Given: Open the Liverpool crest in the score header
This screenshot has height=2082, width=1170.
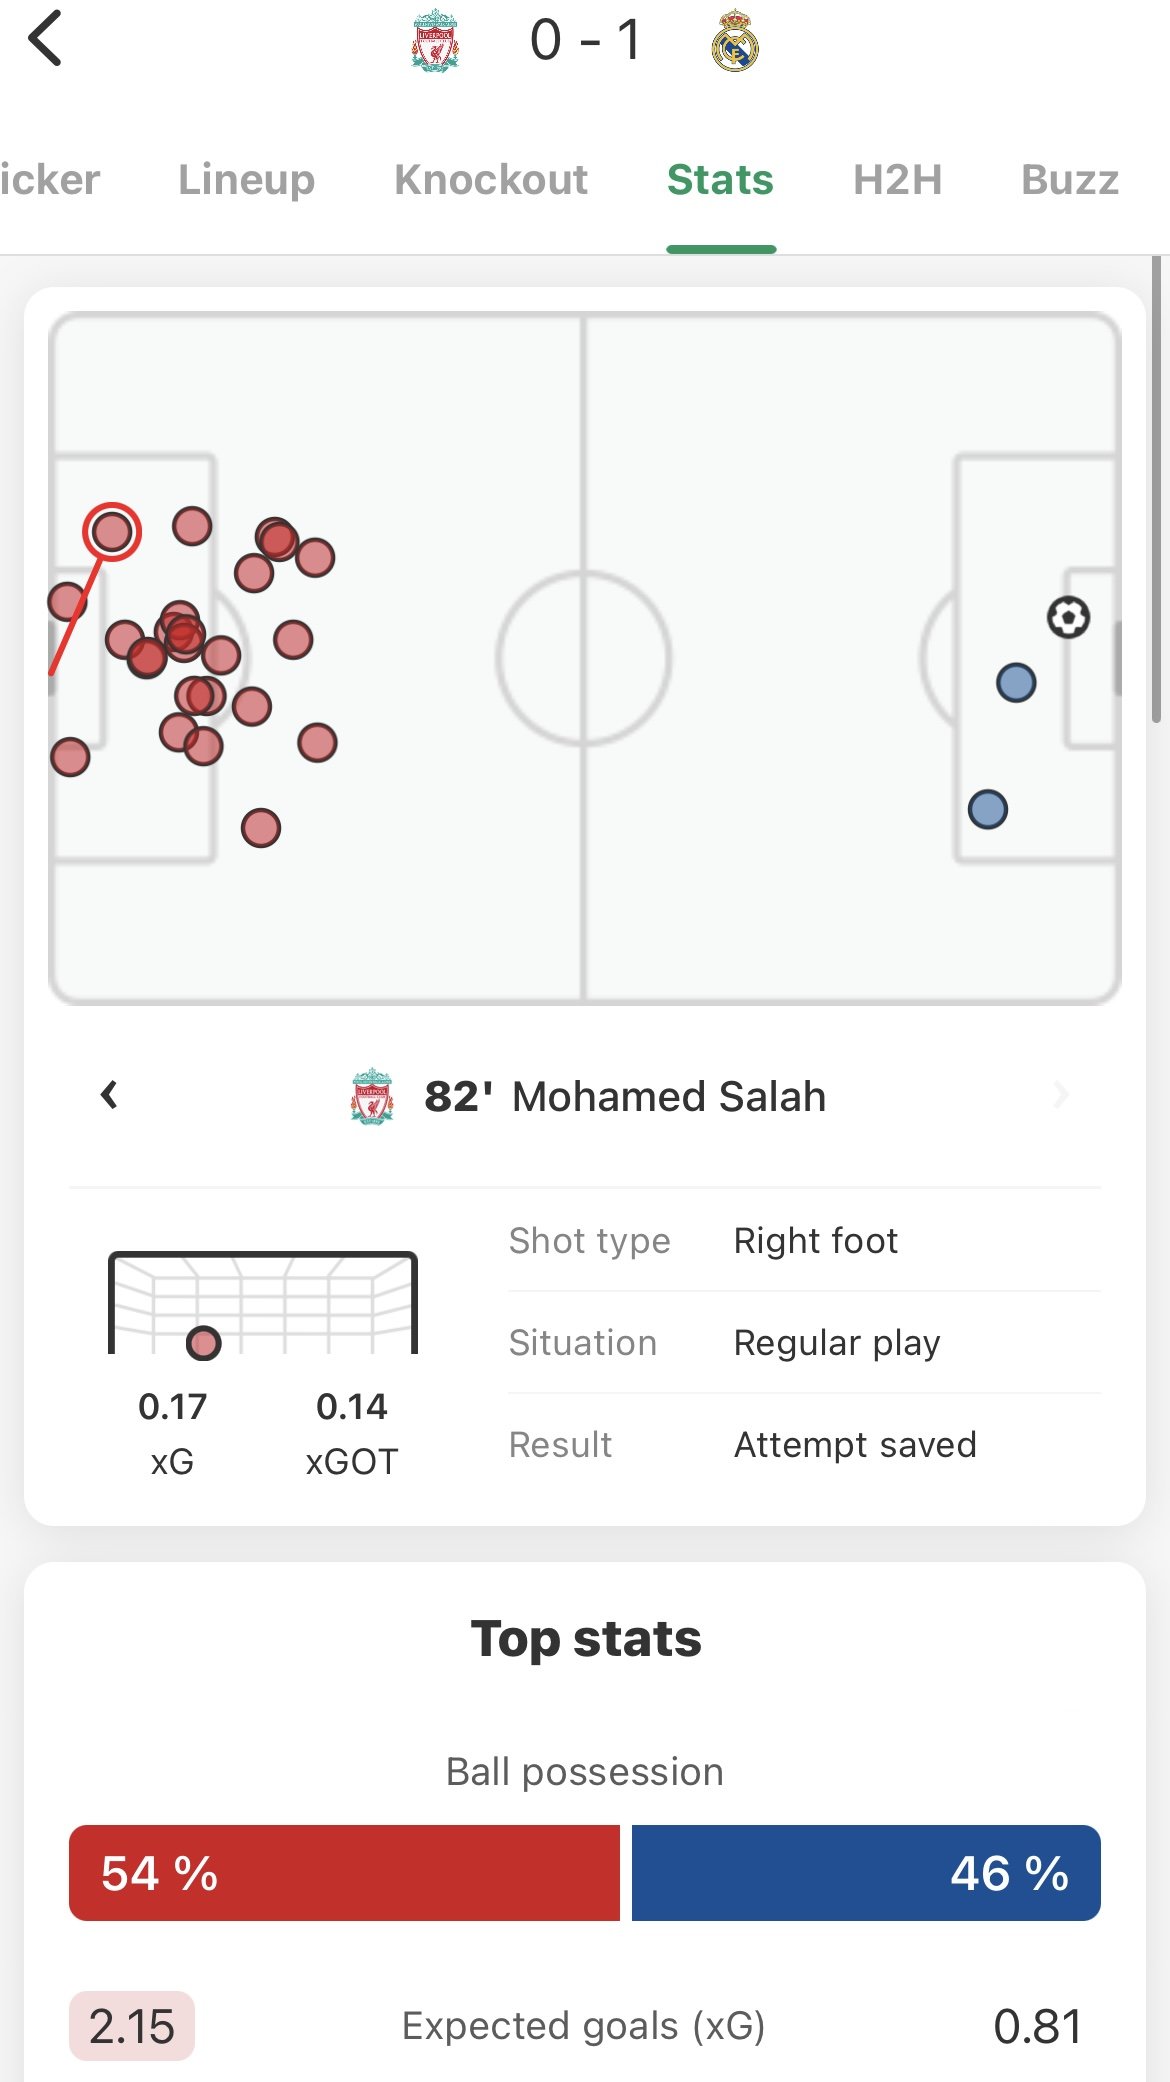Looking at the screenshot, I should (x=435, y=41).
